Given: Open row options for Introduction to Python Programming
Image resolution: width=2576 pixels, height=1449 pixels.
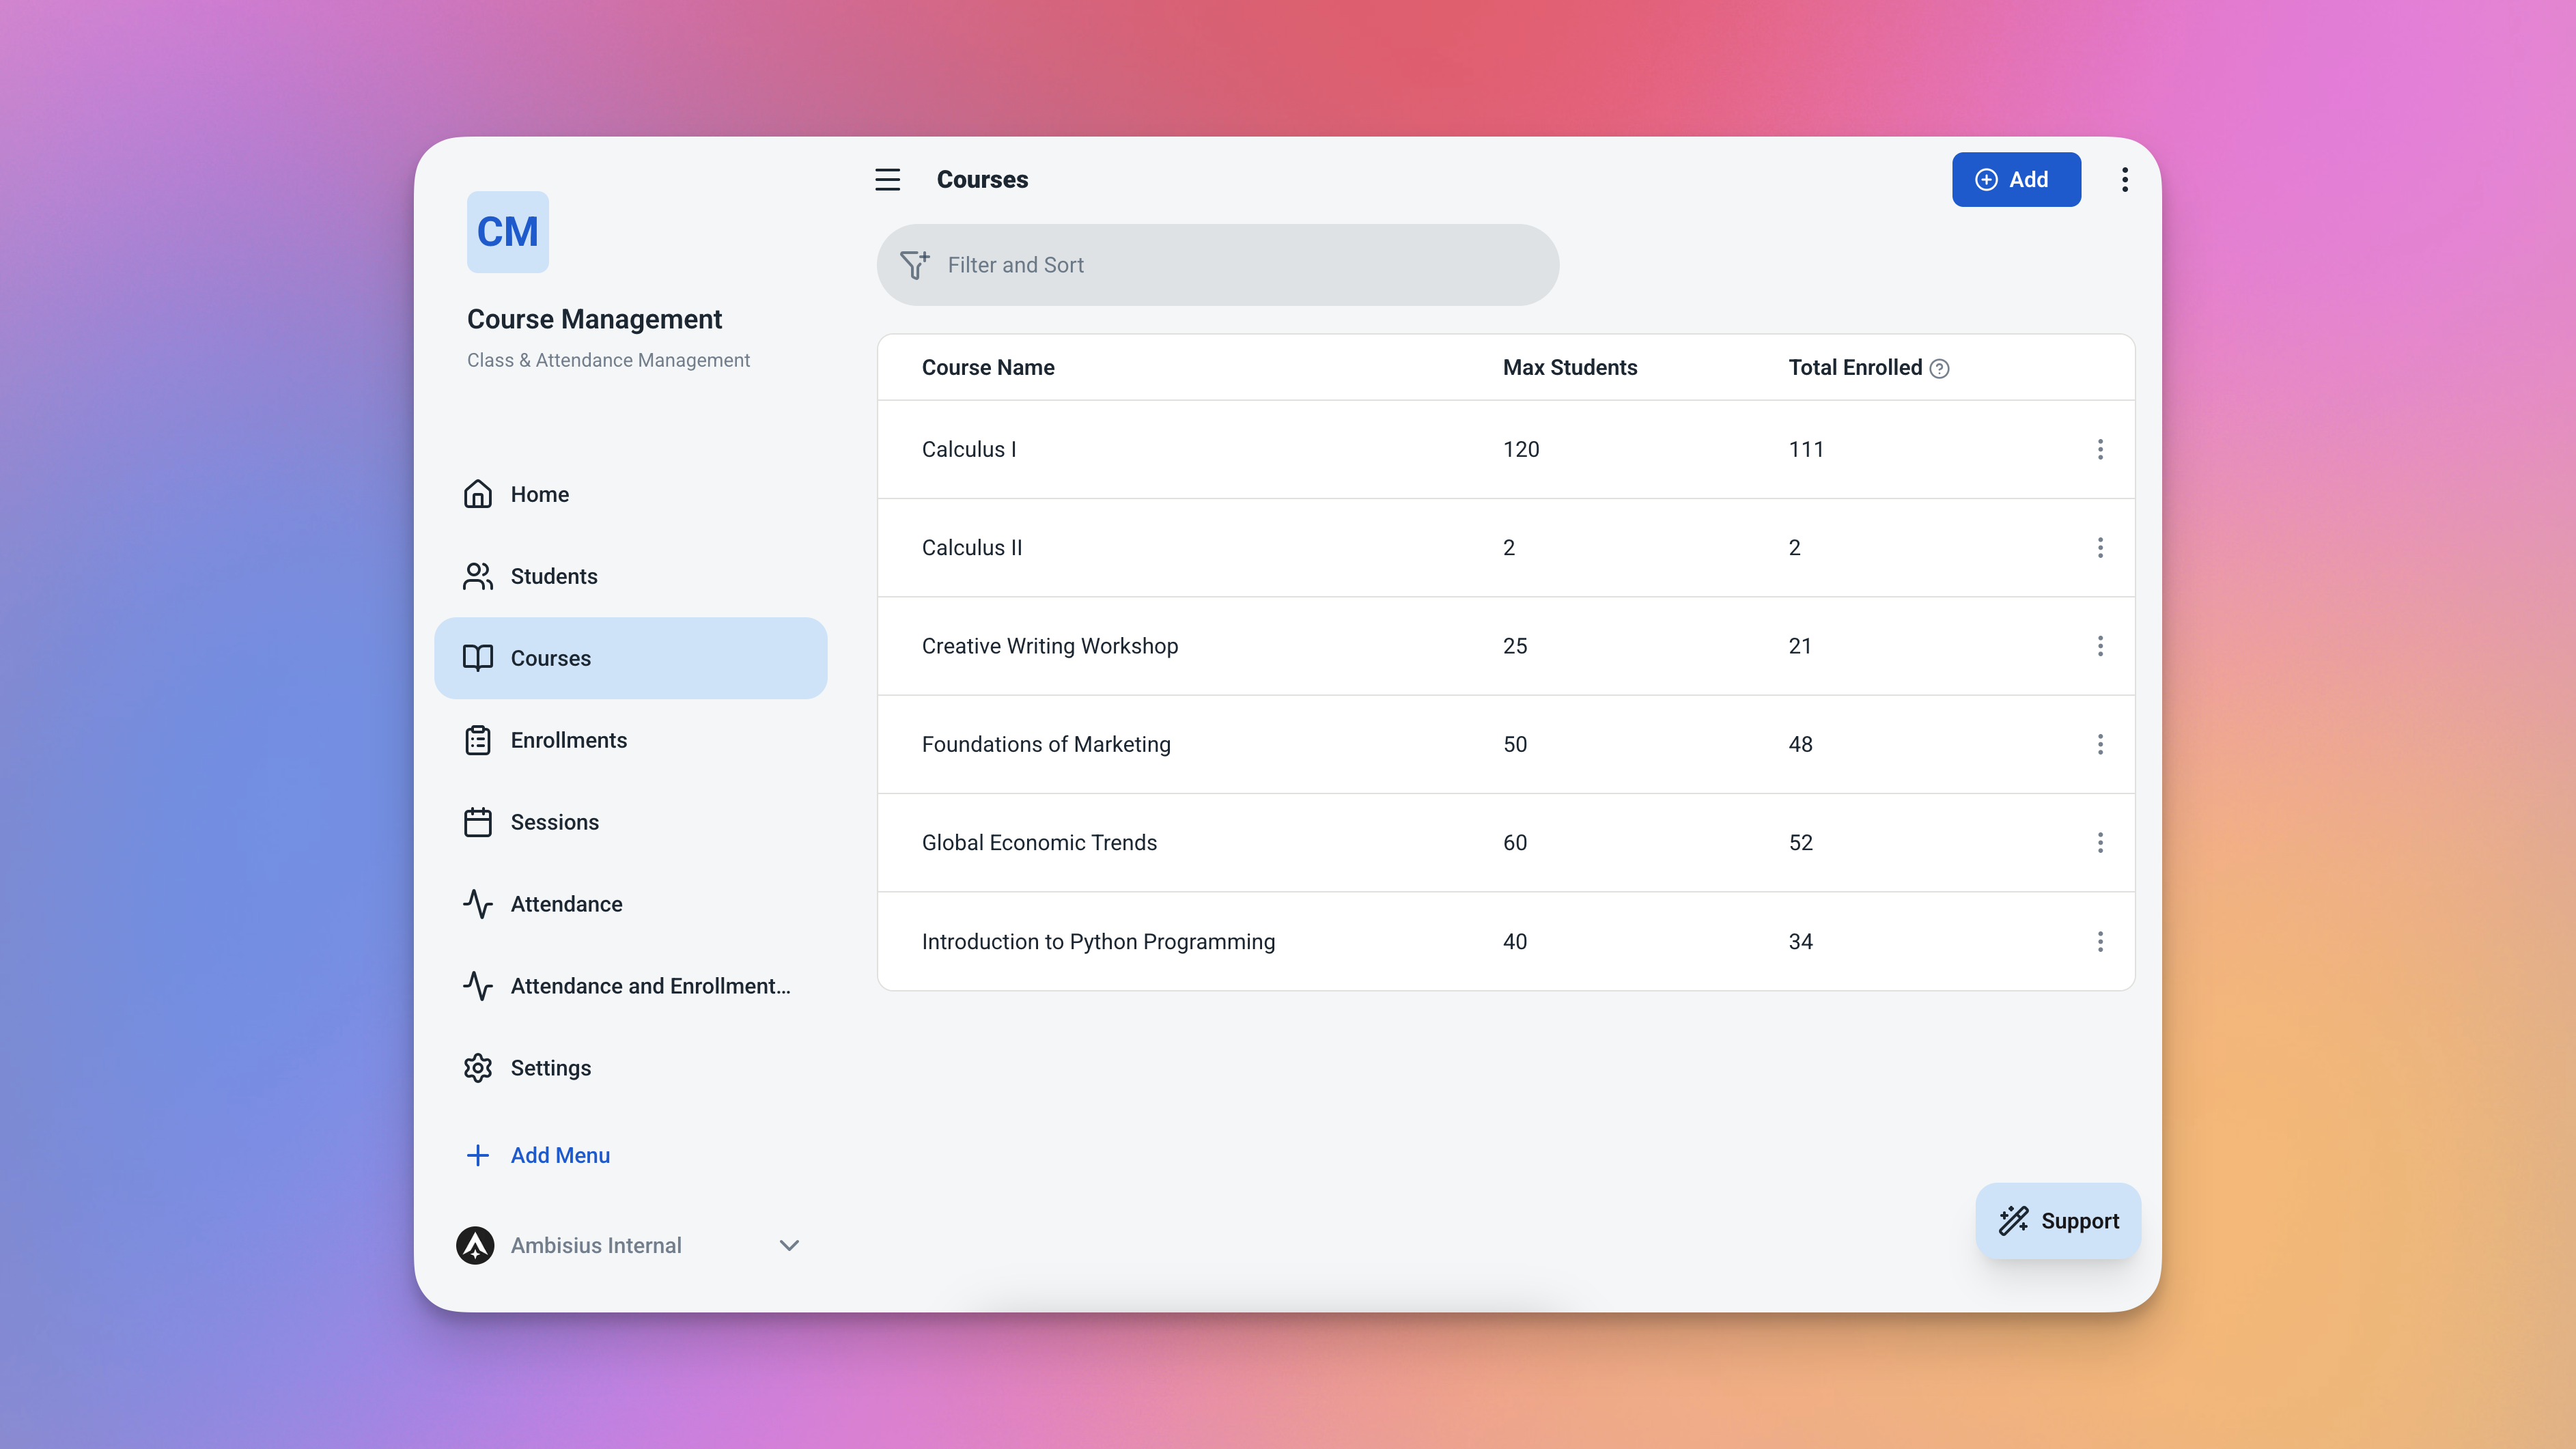Looking at the screenshot, I should coord(2100,941).
